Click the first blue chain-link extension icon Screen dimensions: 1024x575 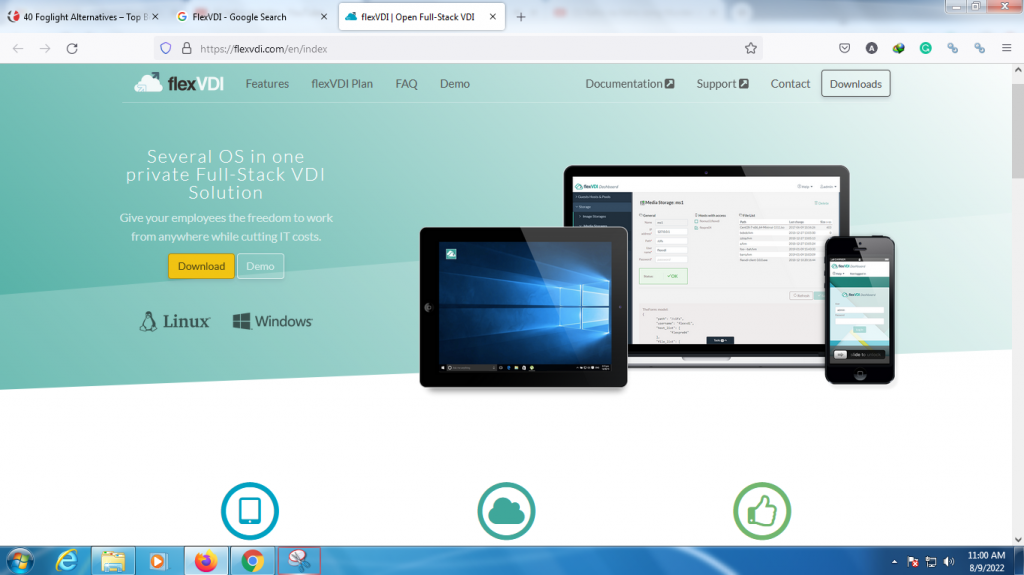point(953,48)
